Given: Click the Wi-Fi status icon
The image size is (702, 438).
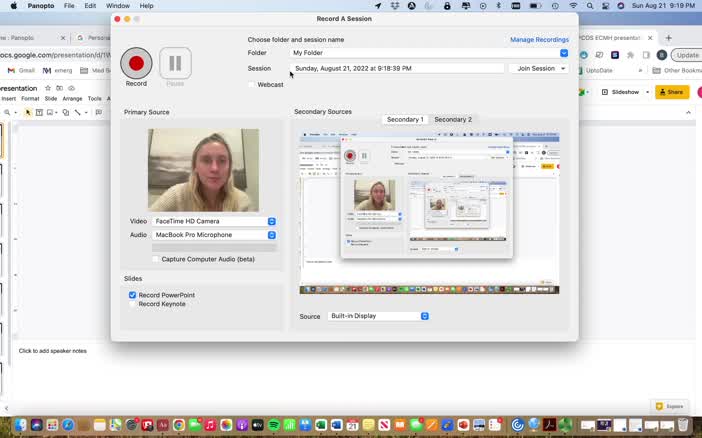Looking at the screenshot, I should pyautogui.click(x=573, y=6).
